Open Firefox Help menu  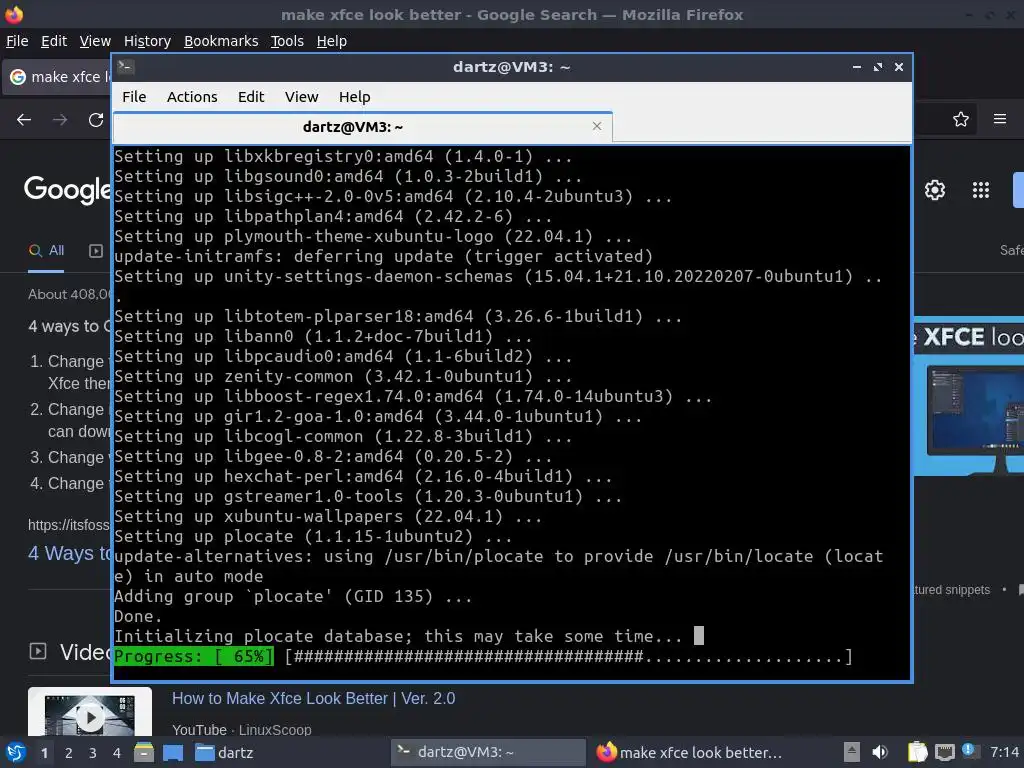coord(332,41)
